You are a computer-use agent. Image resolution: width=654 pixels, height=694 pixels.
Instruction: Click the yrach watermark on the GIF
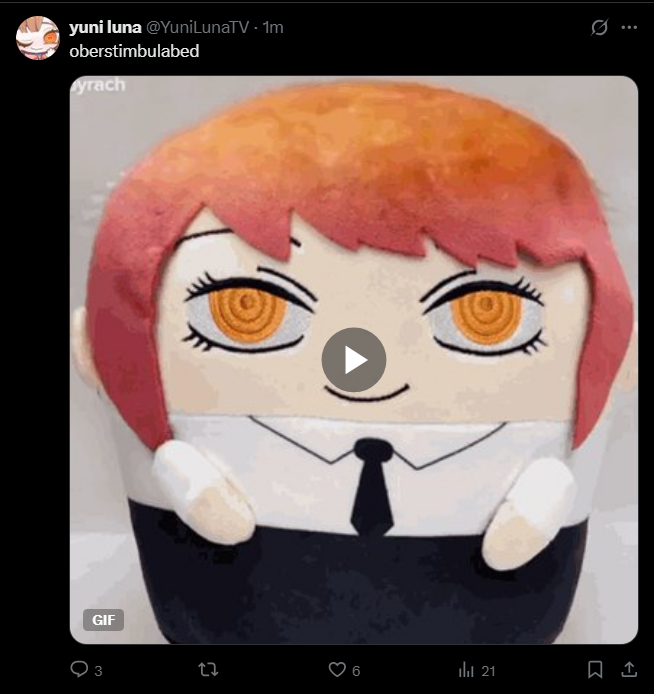click(99, 85)
